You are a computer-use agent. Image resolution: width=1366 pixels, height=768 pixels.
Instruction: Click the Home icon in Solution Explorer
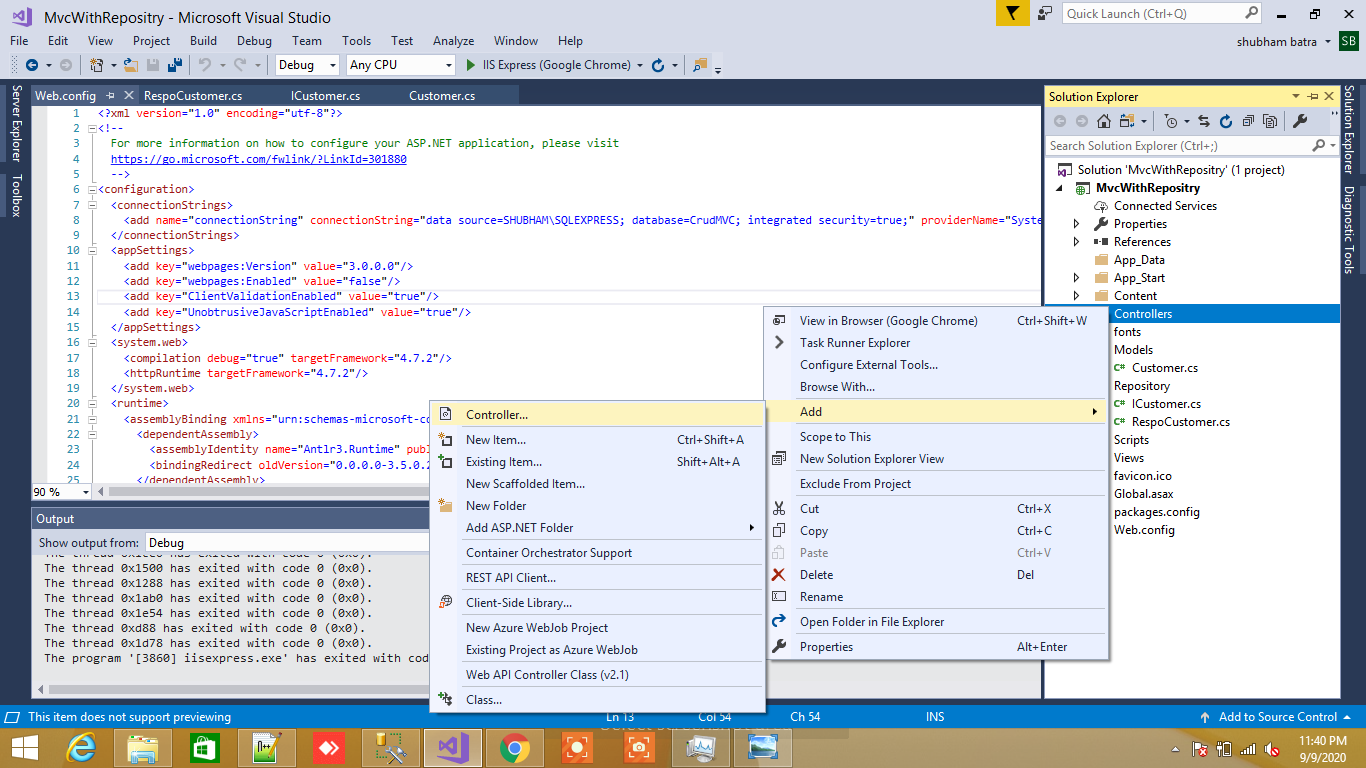click(1104, 121)
